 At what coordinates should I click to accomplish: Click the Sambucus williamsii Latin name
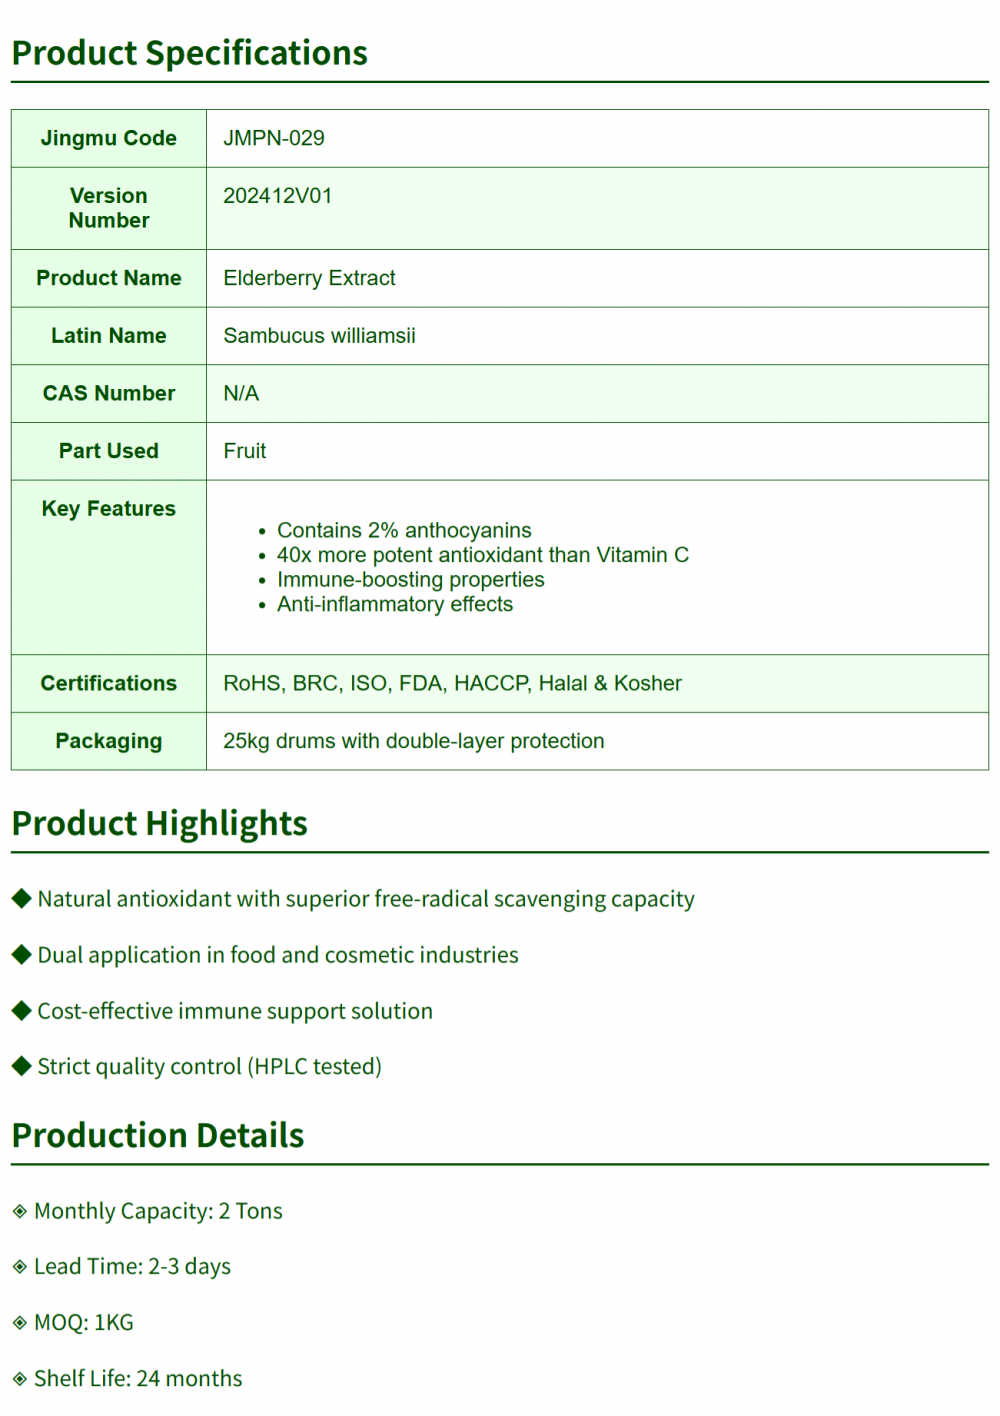click(x=319, y=336)
